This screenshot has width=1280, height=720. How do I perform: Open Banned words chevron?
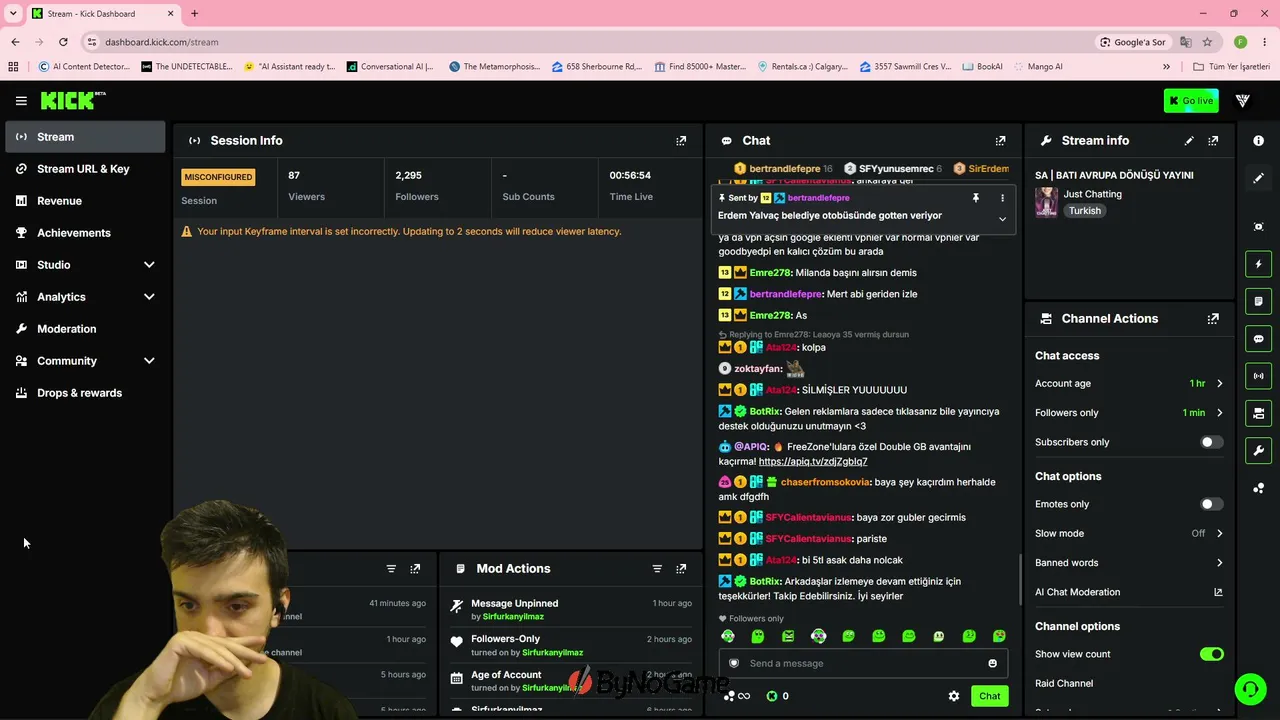click(1219, 563)
